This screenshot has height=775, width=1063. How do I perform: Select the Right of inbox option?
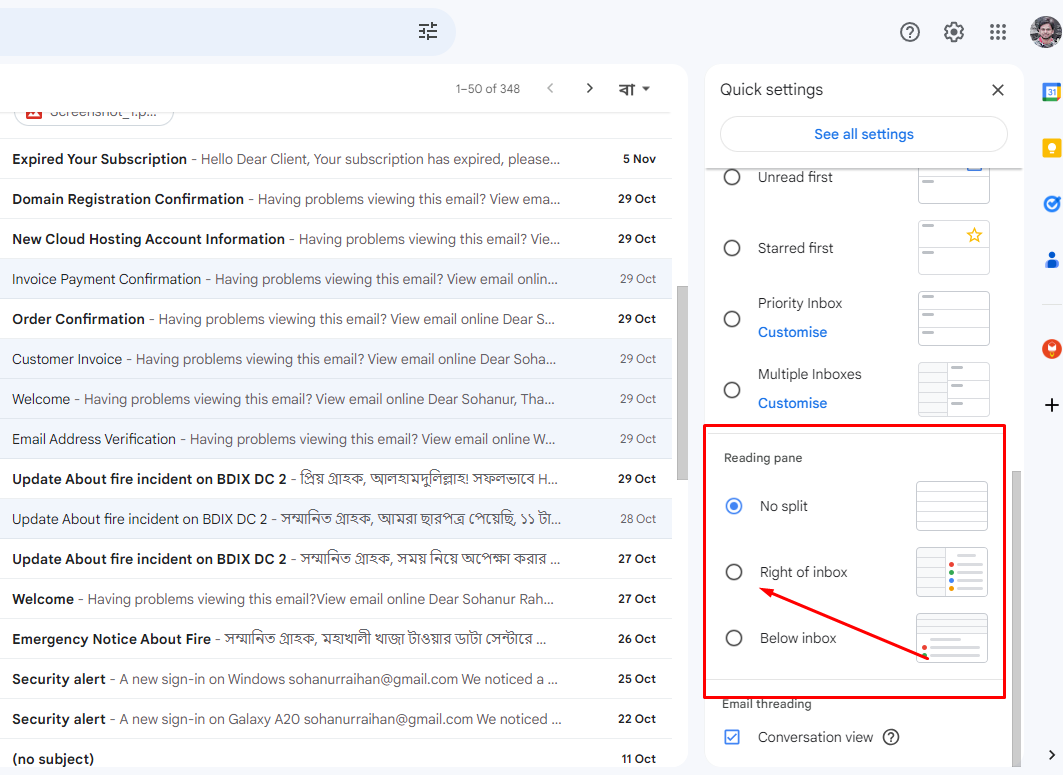point(734,572)
